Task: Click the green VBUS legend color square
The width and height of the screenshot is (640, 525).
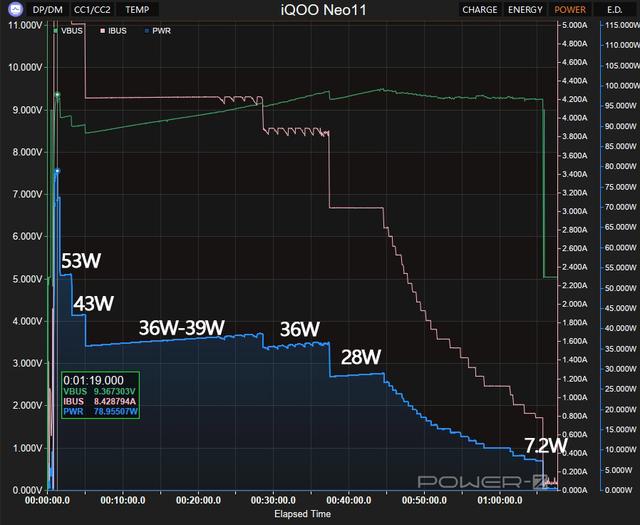Action: click(x=56, y=31)
